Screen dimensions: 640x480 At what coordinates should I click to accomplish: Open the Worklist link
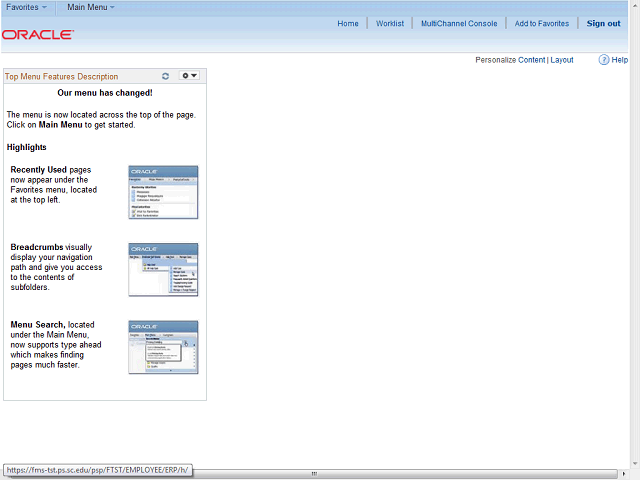point(390,24)
